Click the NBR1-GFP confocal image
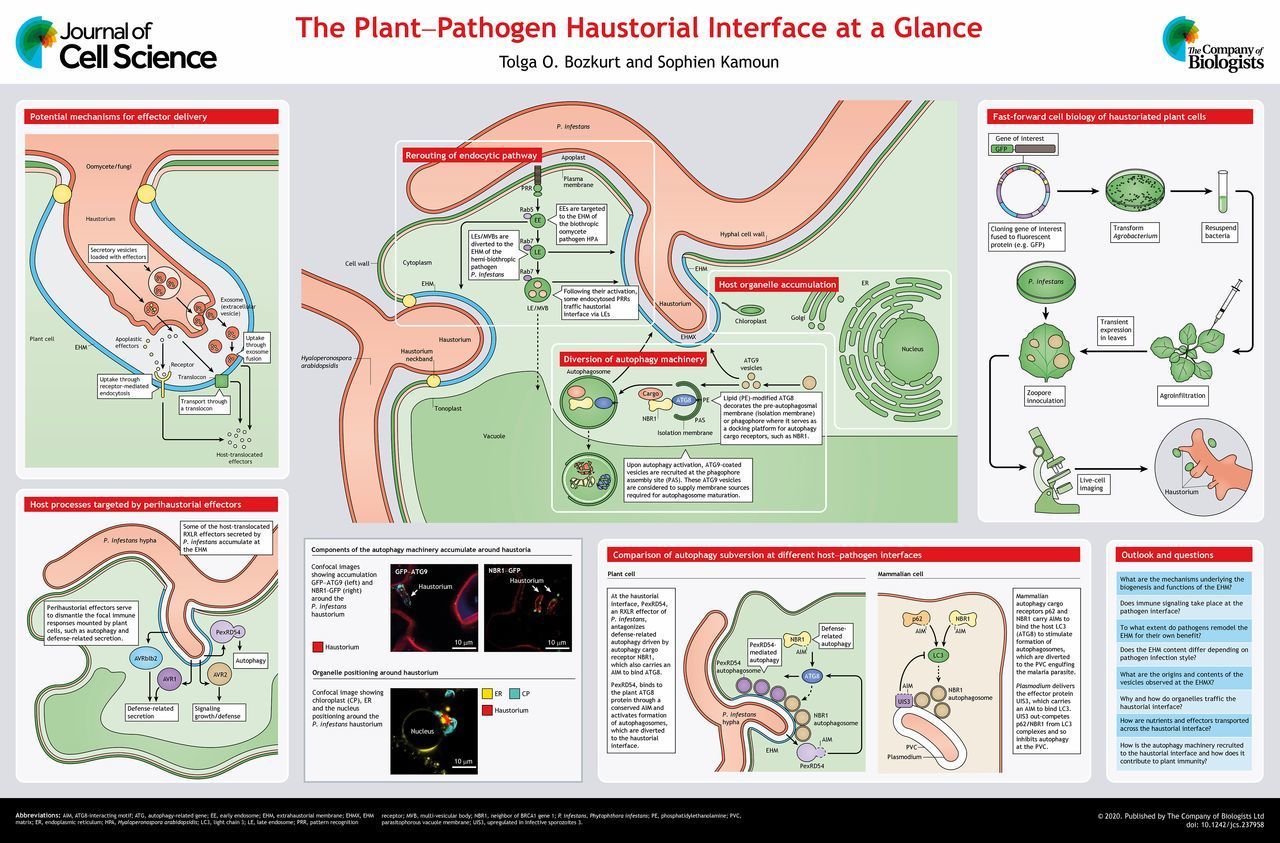The width and height of the screenshot is (1280, 843). coord(527,608)
